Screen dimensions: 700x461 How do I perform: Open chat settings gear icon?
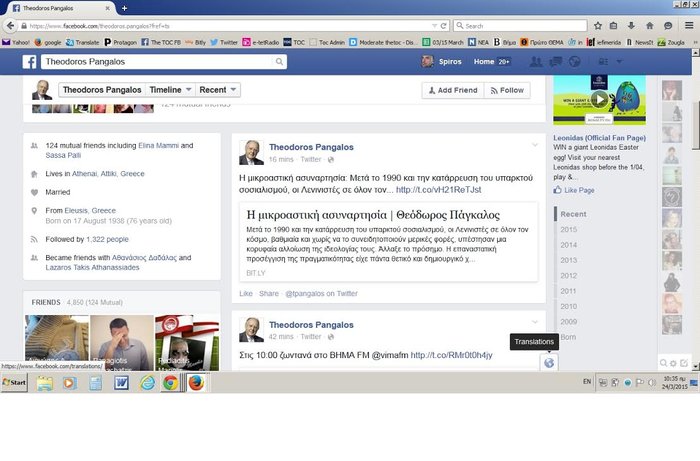point(673,363)
